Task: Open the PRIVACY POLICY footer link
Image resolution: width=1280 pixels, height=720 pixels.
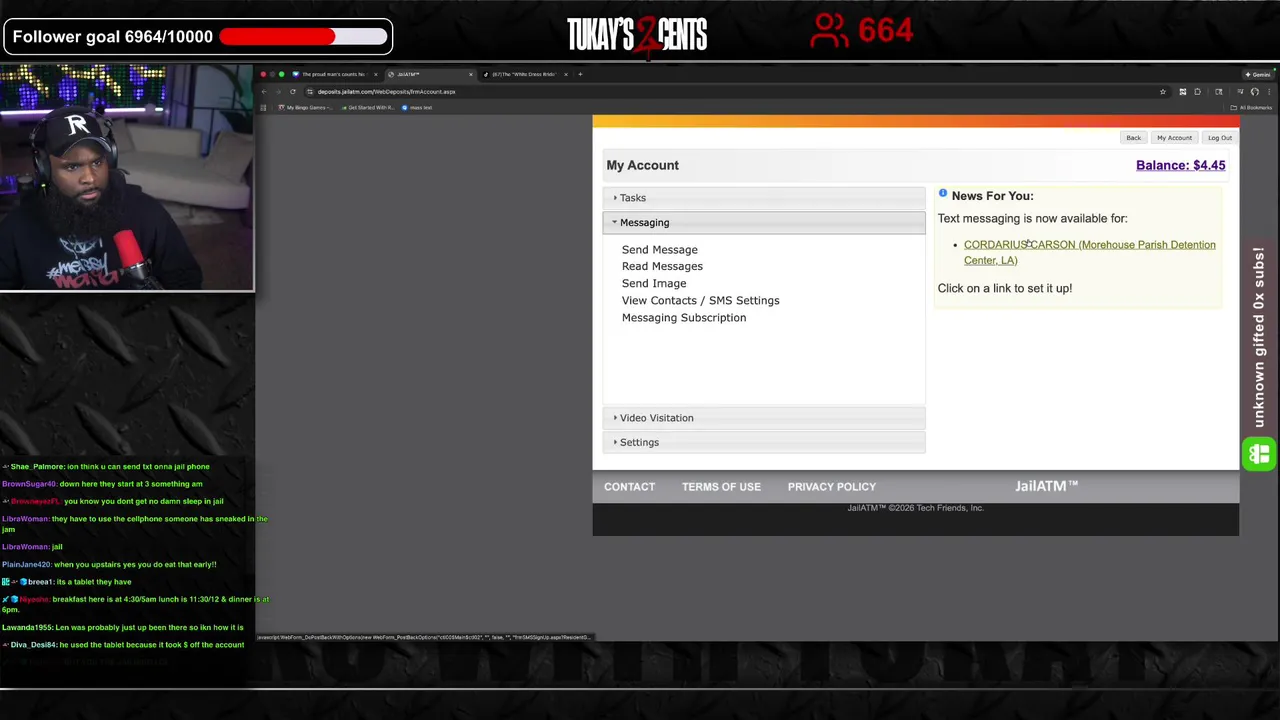Action: point(831,487)
